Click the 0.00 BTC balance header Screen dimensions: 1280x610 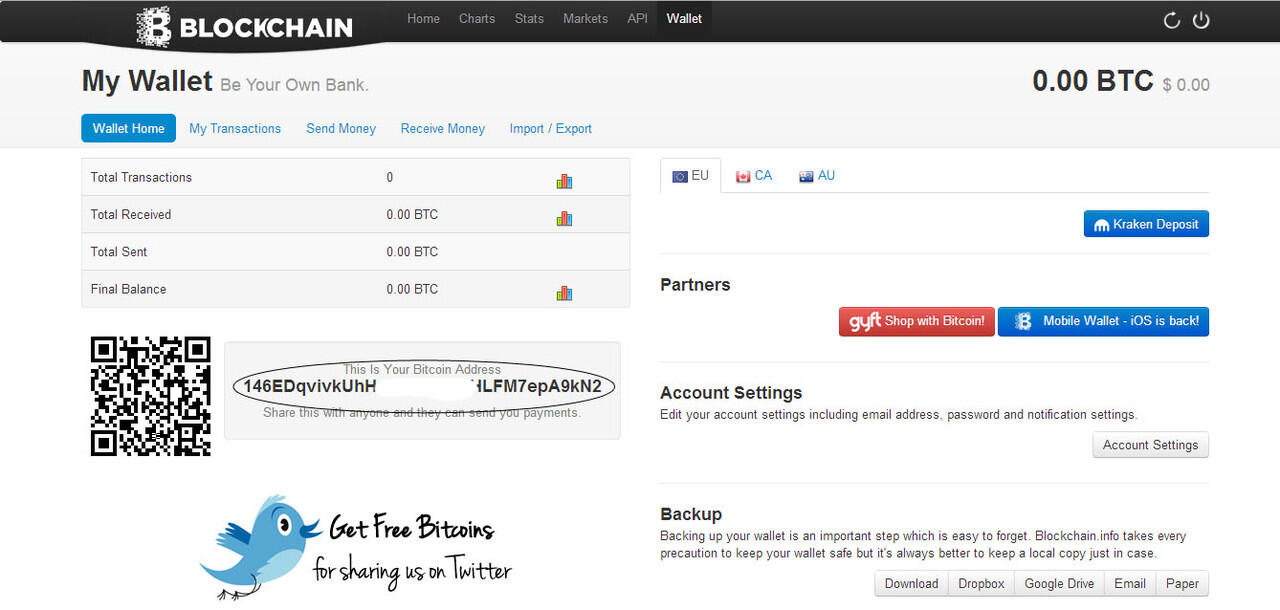[1092, 81]
